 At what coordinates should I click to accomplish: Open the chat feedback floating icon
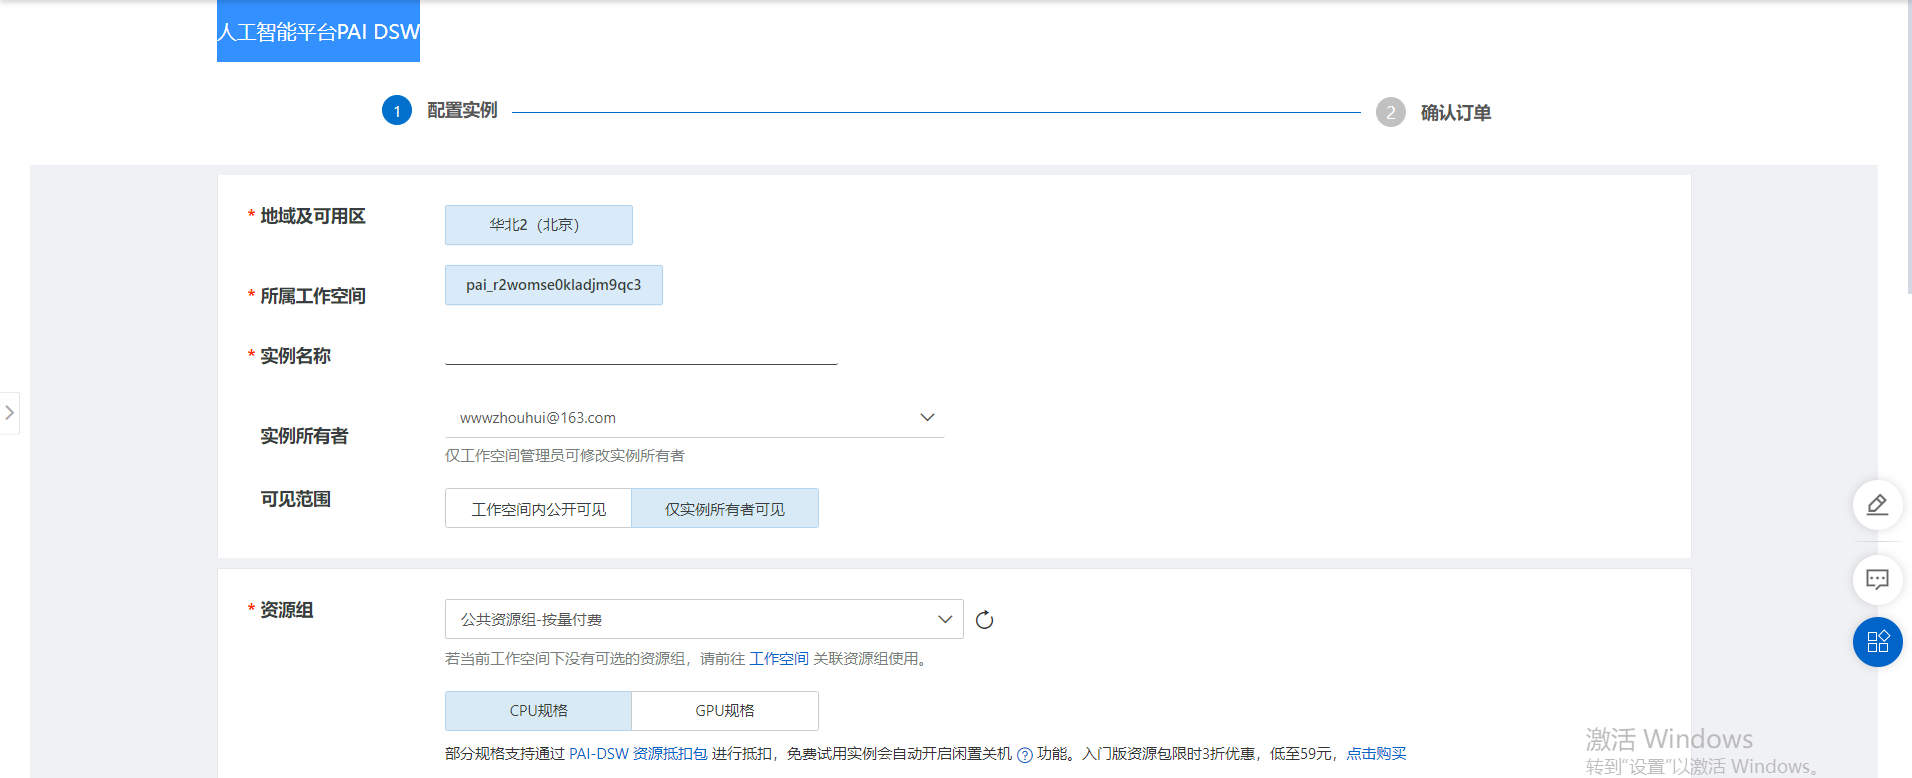(1877, 580)
